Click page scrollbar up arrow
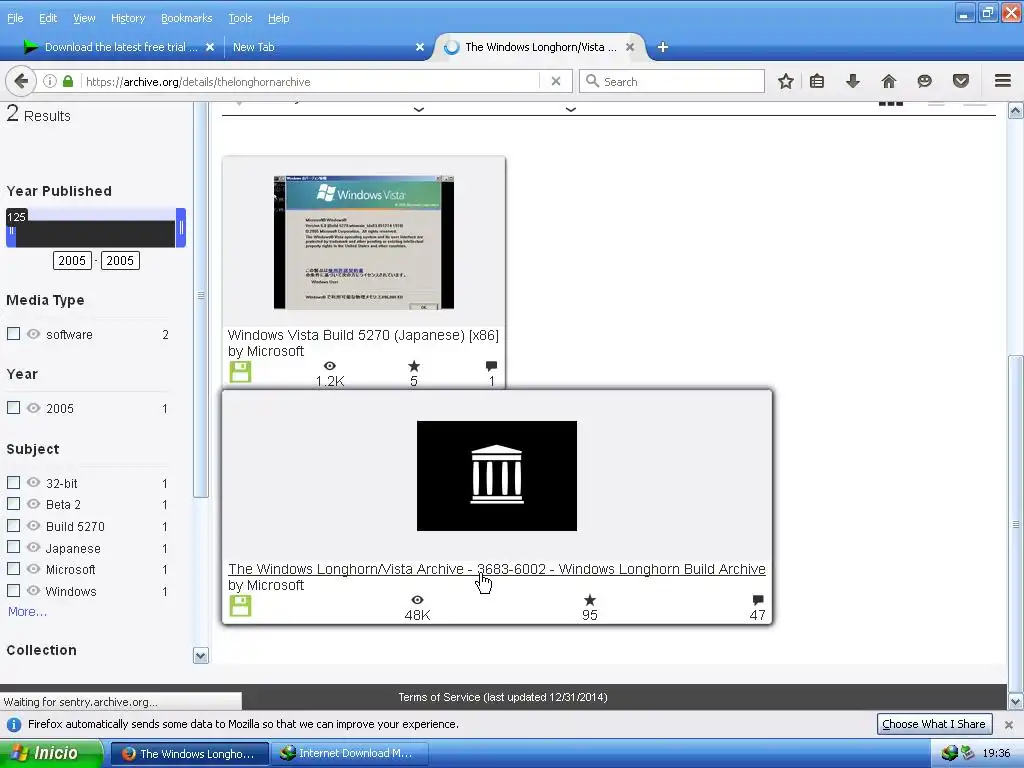The image size is (1024, 768). [1015, 111]
